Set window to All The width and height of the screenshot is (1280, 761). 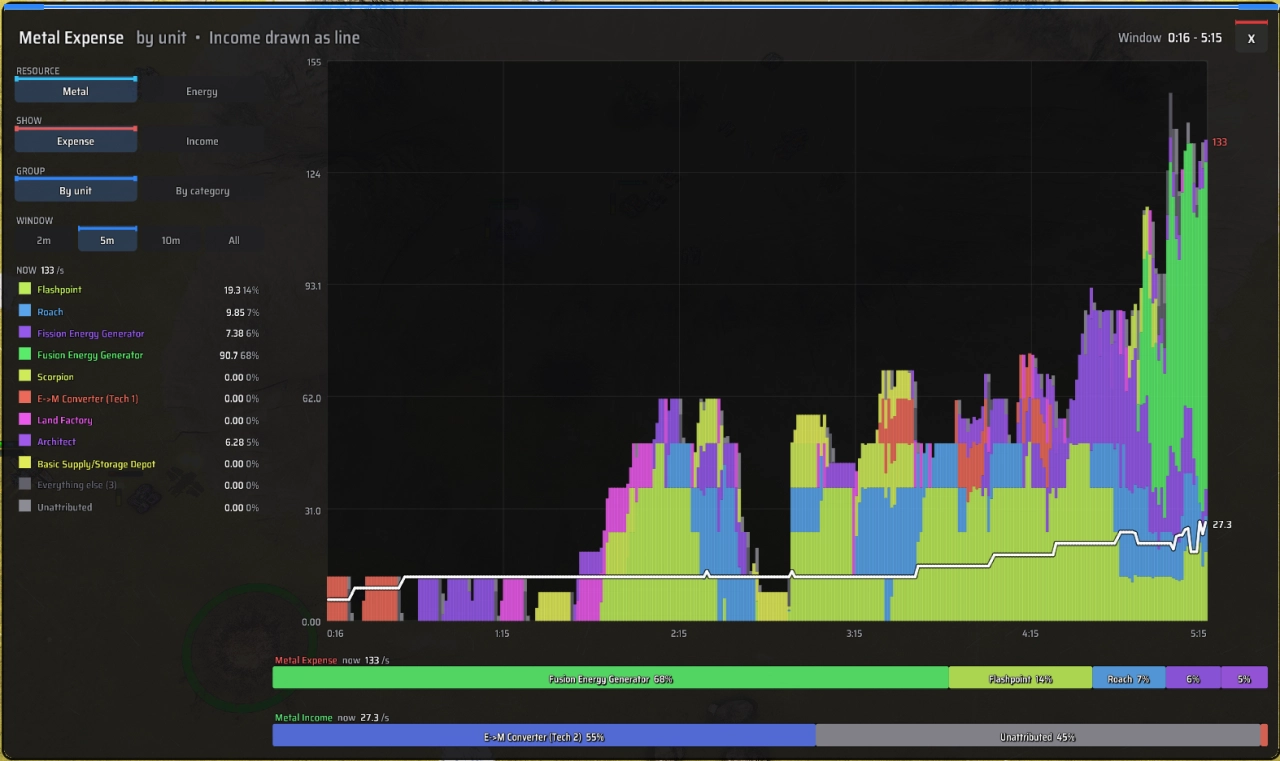coord(234,240)
